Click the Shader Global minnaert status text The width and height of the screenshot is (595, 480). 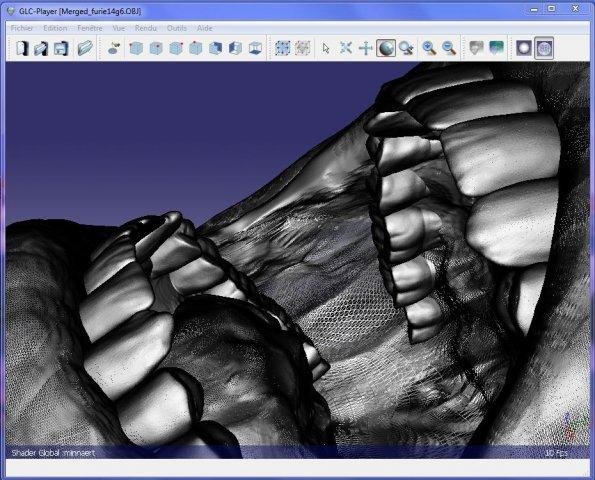click(53, 453)
